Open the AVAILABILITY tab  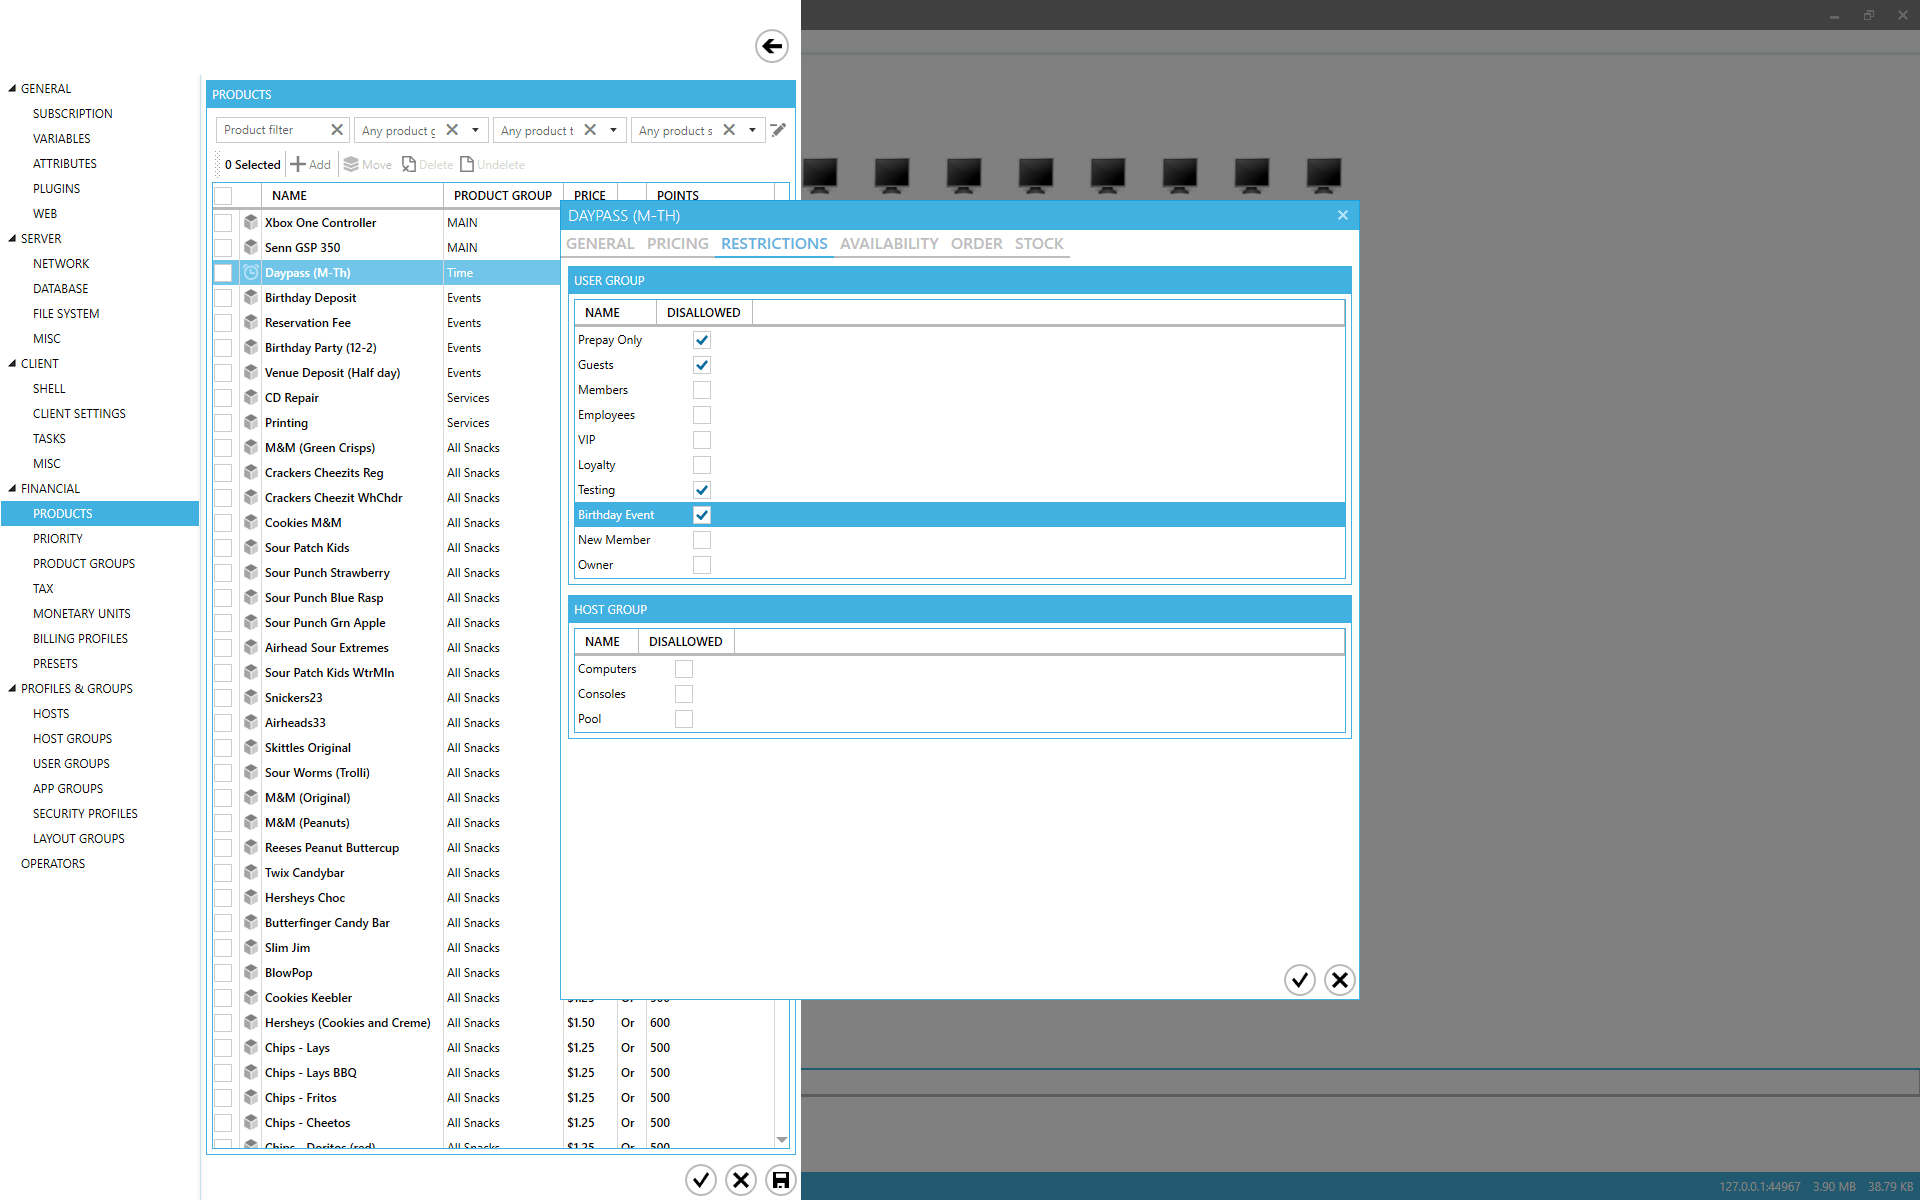pyautogui.click(x=888, y=244)
